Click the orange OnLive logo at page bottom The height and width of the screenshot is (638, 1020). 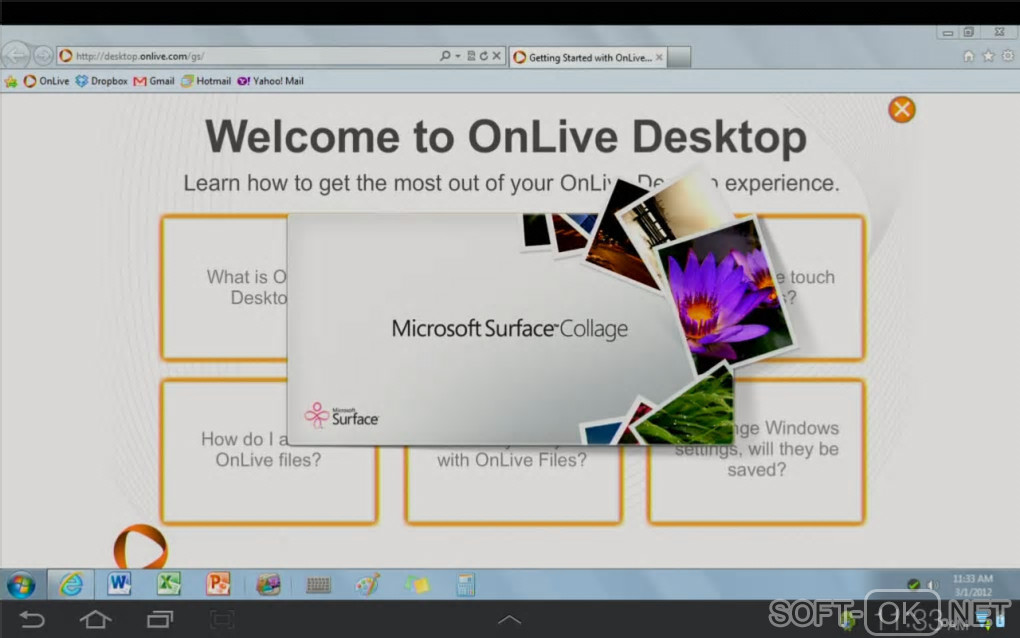[141, 546]
